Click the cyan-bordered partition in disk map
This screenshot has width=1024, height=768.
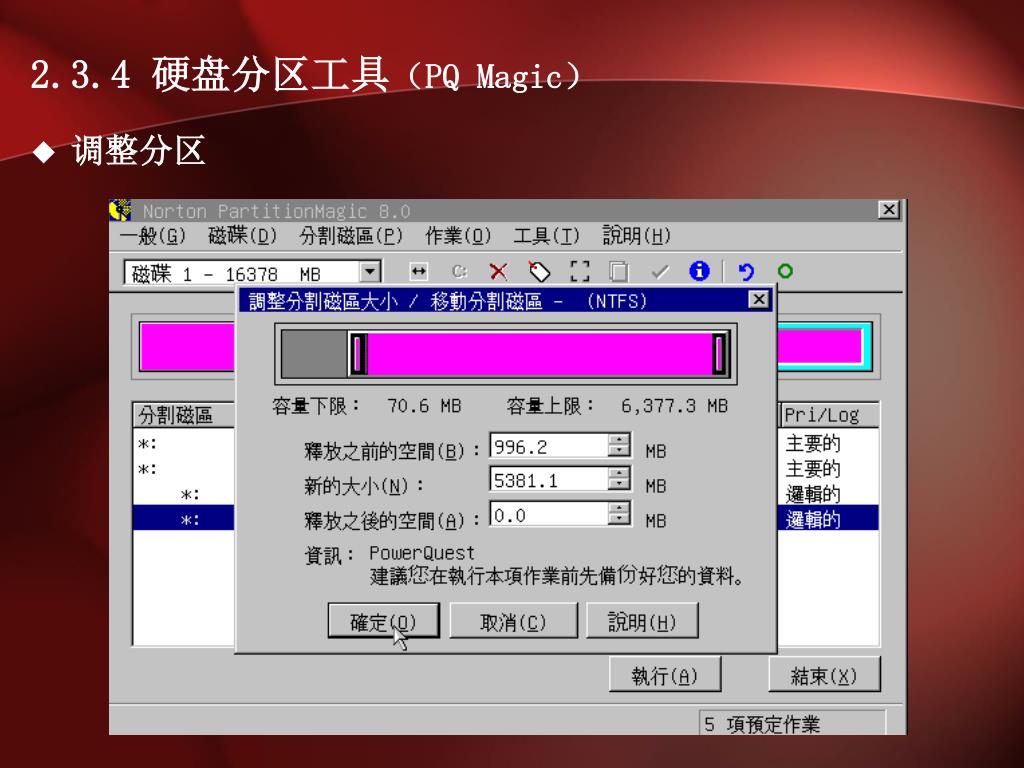click(x=824, y=347)
